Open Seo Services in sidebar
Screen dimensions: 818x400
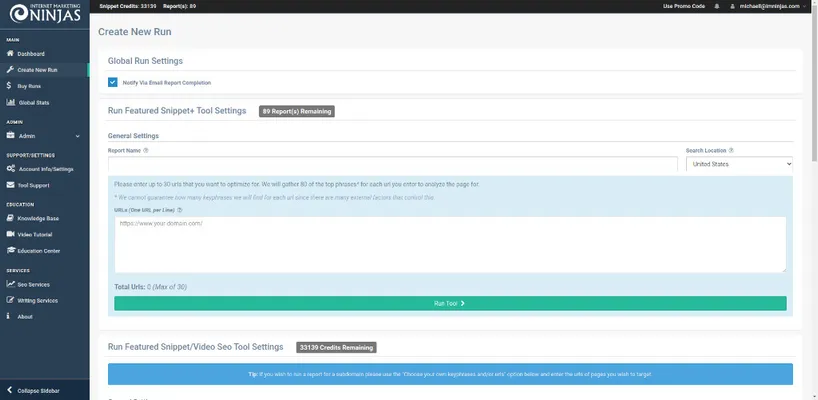click(x=36, y=284)
